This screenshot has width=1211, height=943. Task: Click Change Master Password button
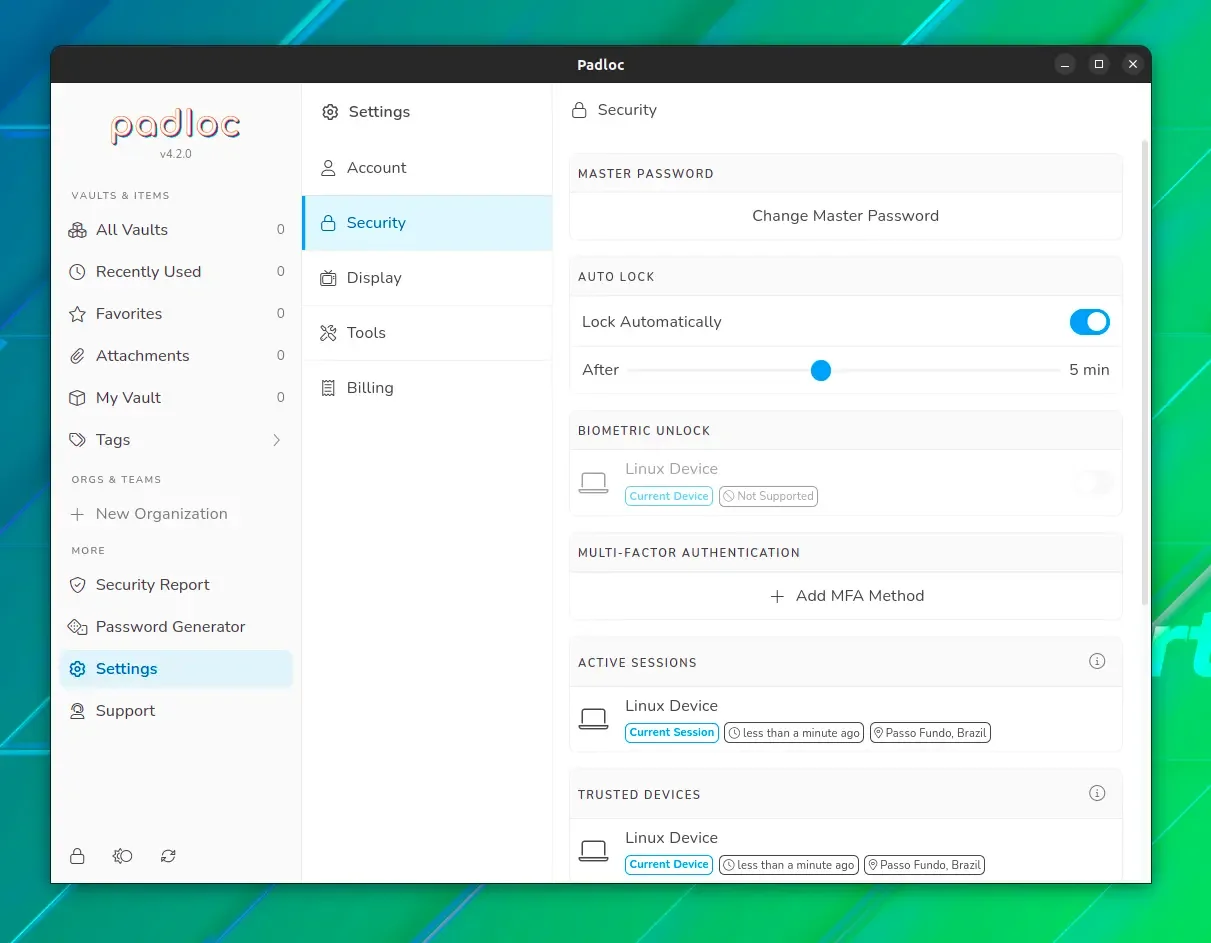click(846, 216)
